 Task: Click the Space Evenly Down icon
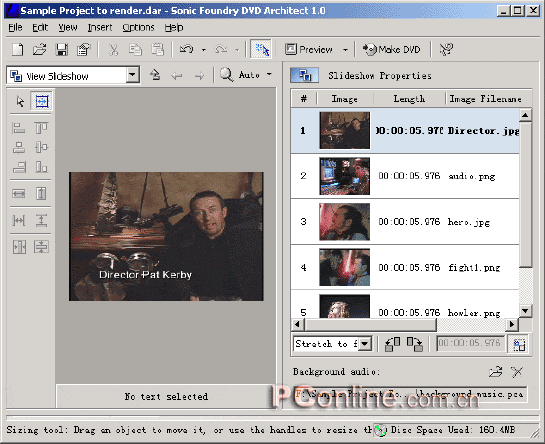coord(41,220)
